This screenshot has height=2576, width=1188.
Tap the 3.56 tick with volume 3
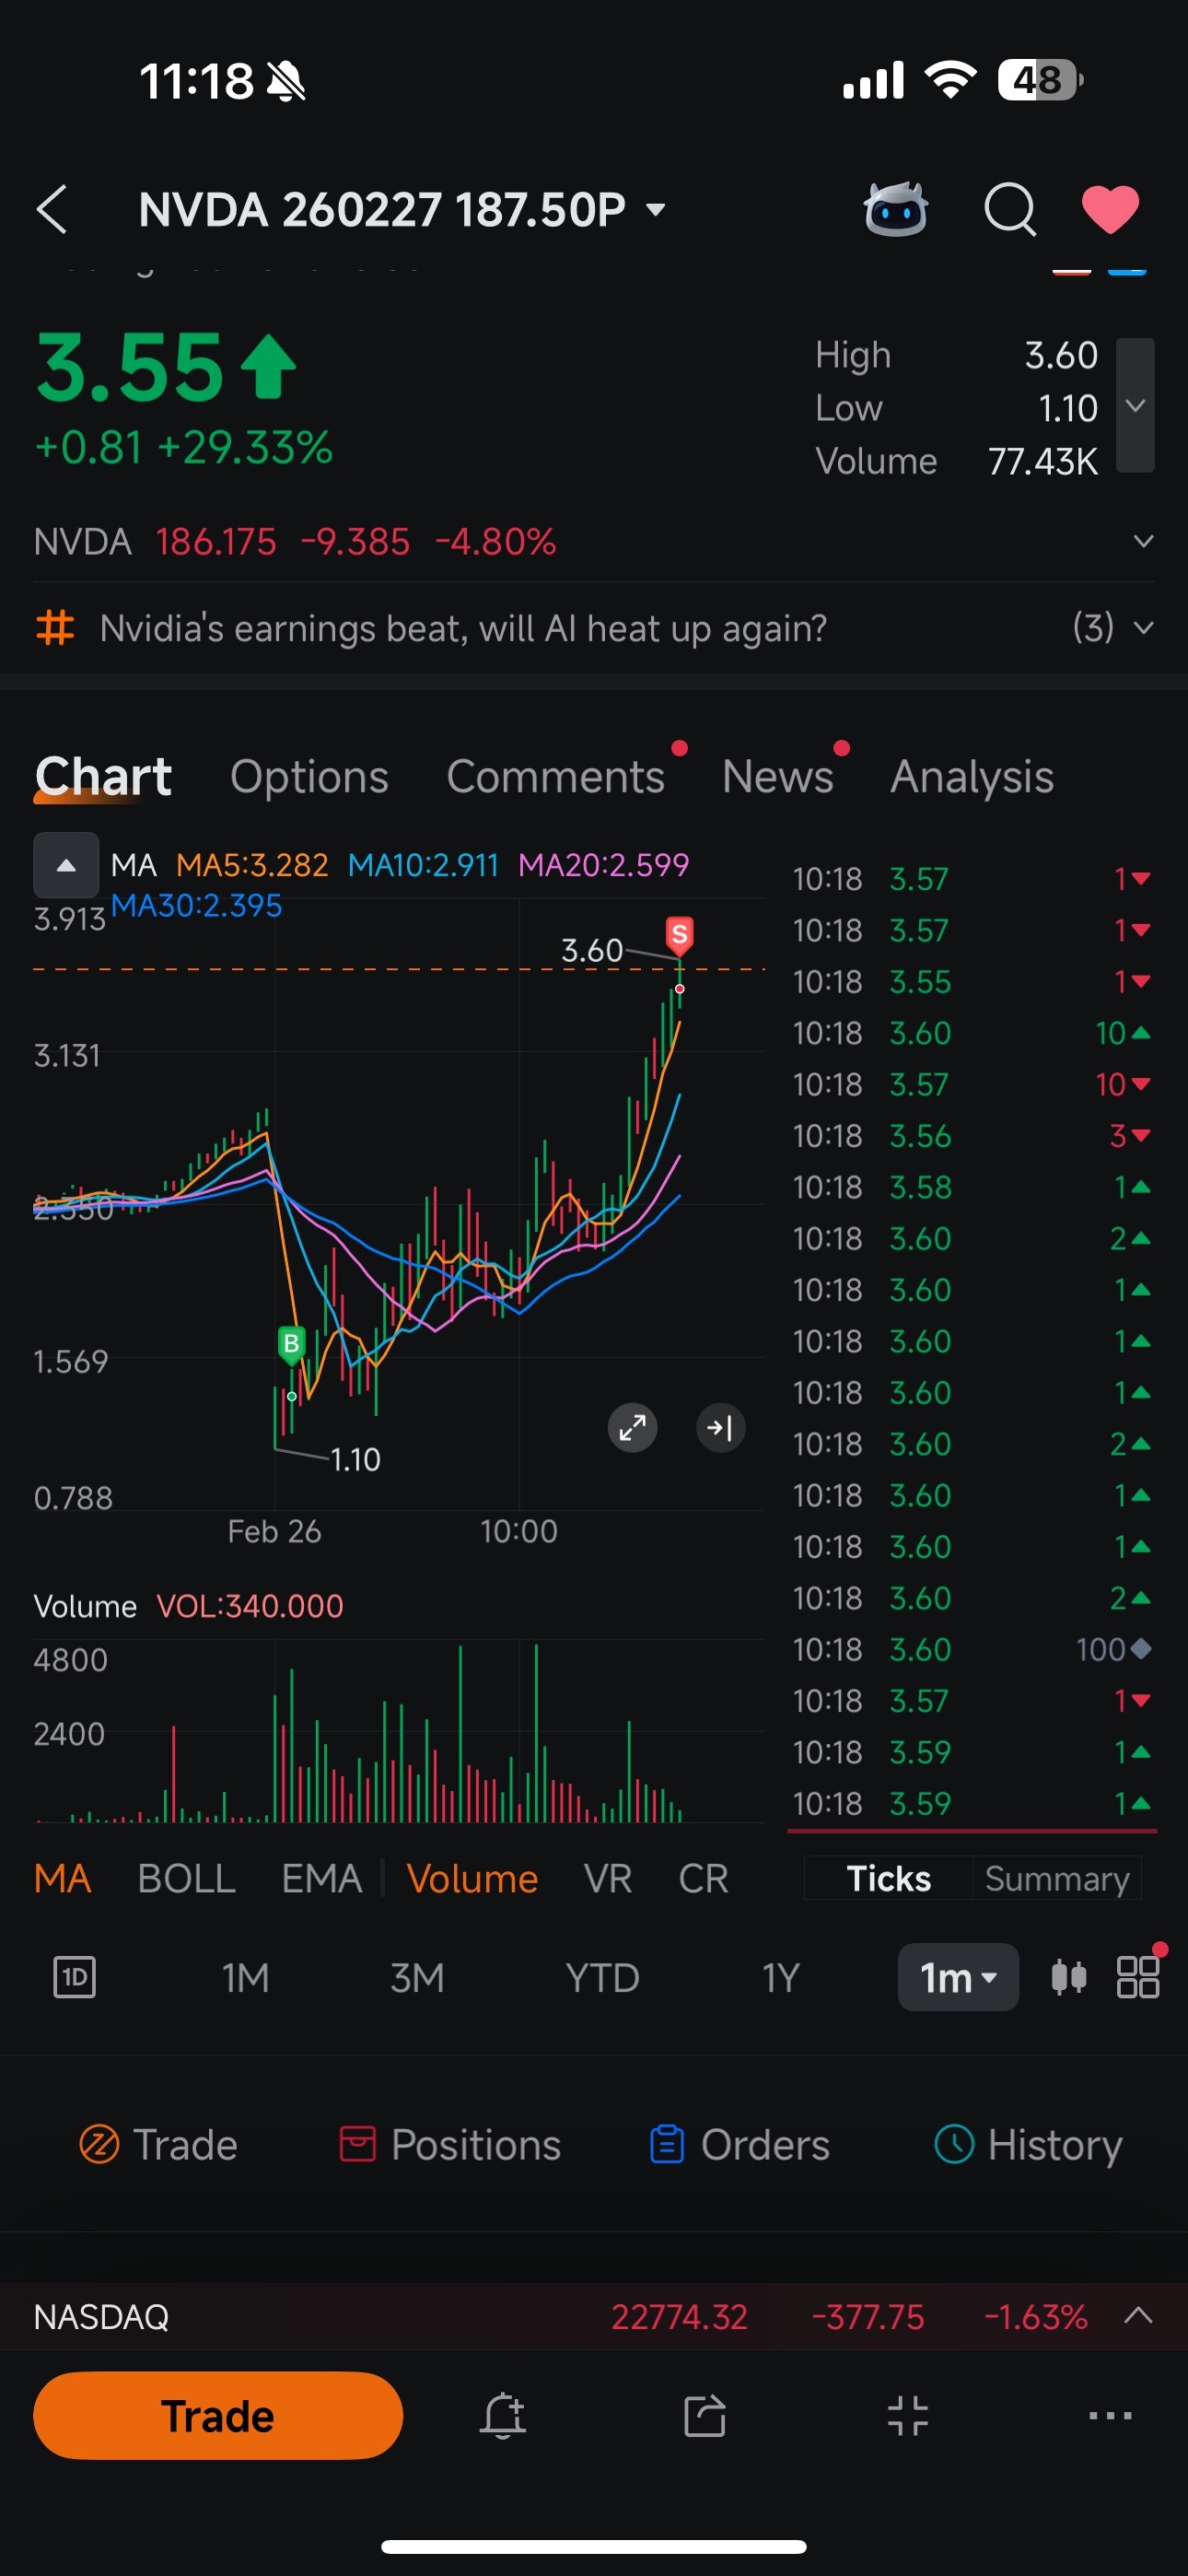tap(971, 1135)
